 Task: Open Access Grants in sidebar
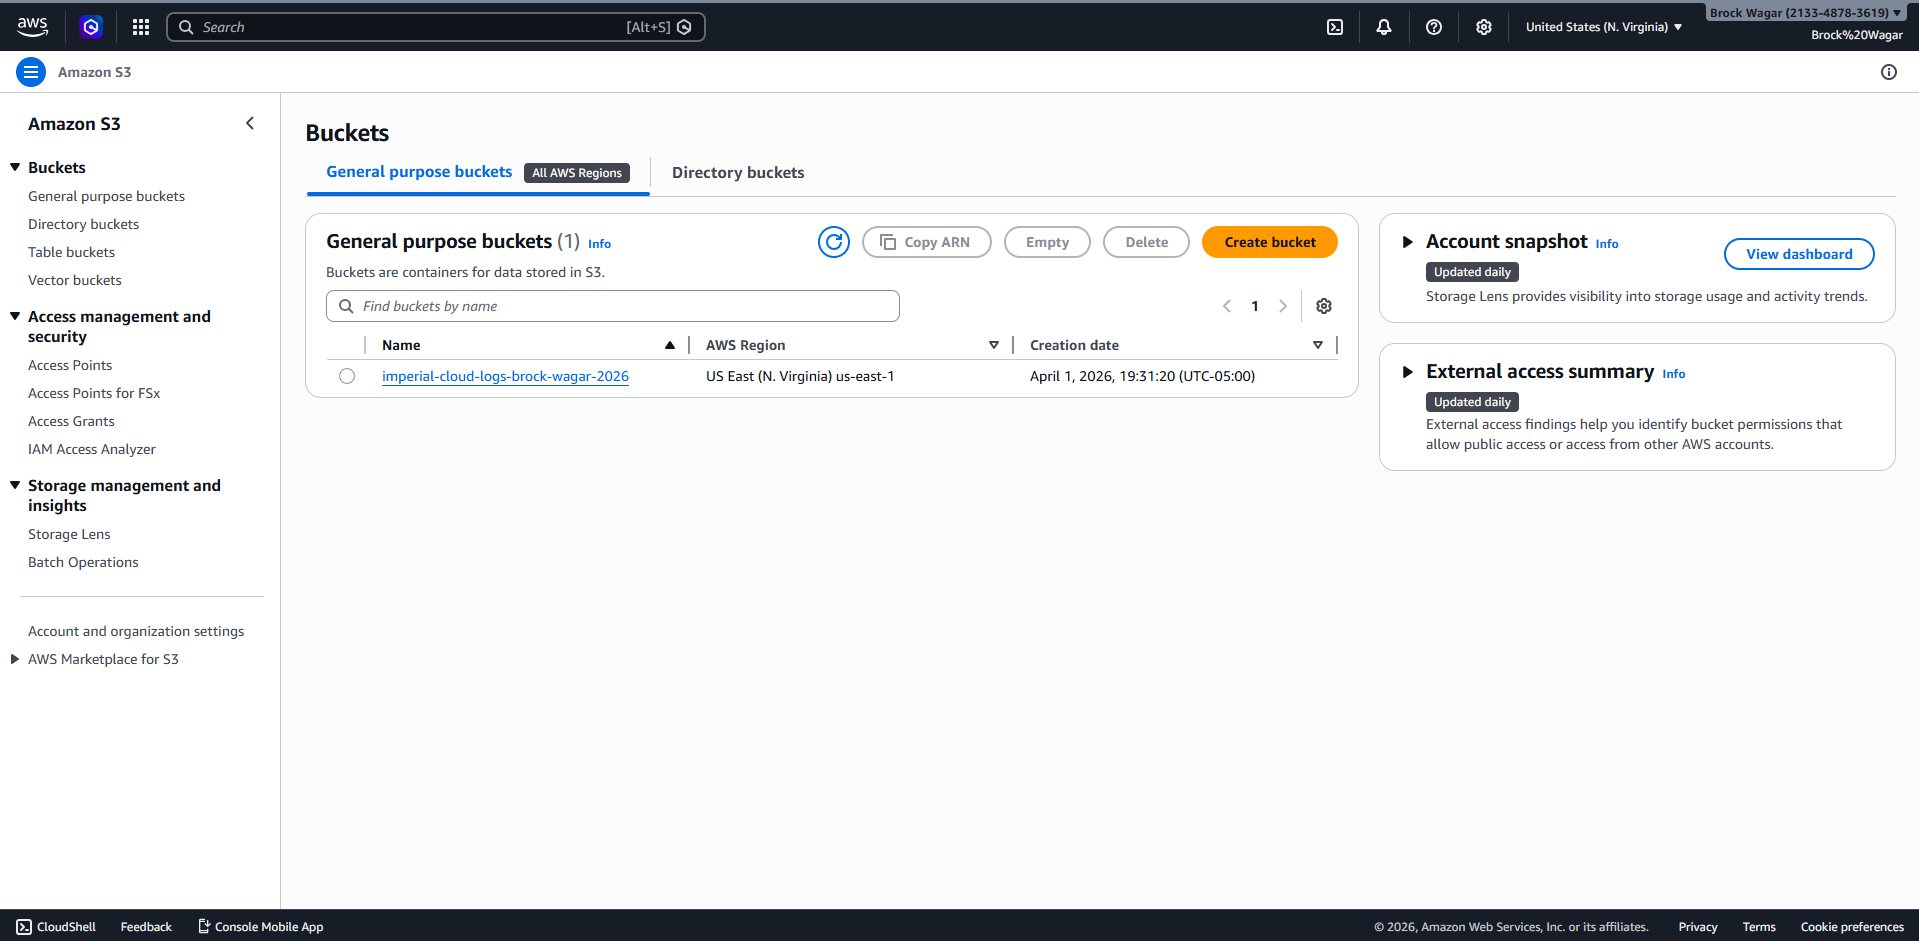(x=71, y=421)
